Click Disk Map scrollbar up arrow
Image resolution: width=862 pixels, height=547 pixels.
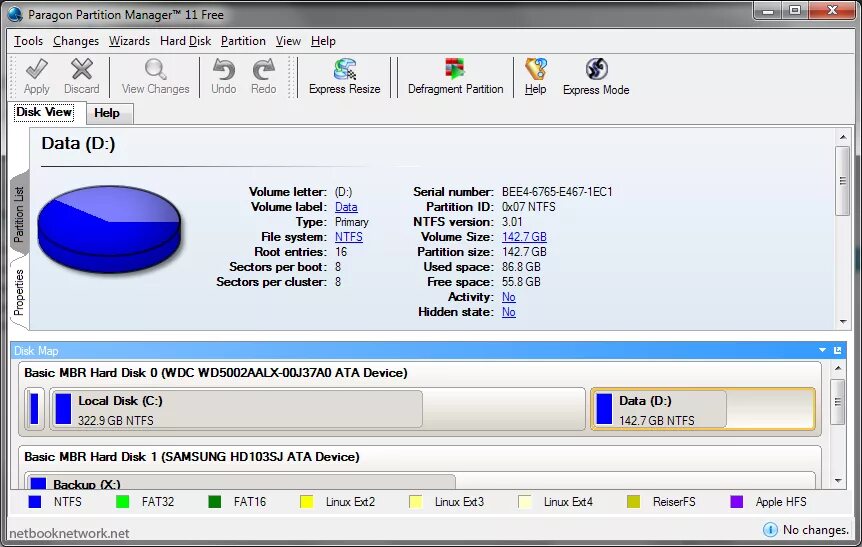[838, 368]
